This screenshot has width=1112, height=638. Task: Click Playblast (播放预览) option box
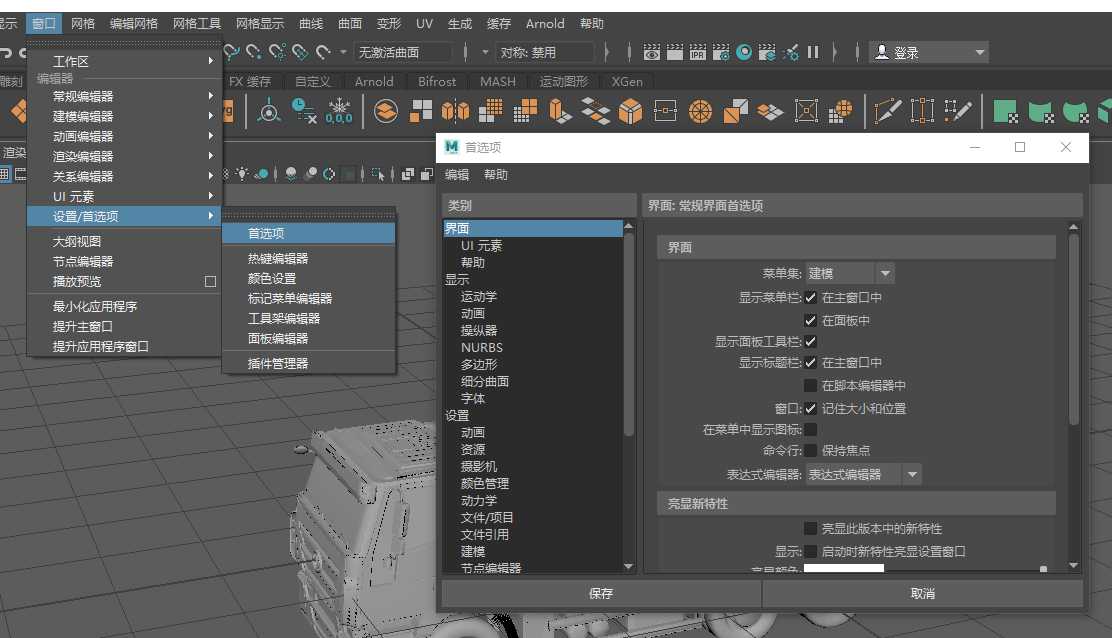pos(210,281)
